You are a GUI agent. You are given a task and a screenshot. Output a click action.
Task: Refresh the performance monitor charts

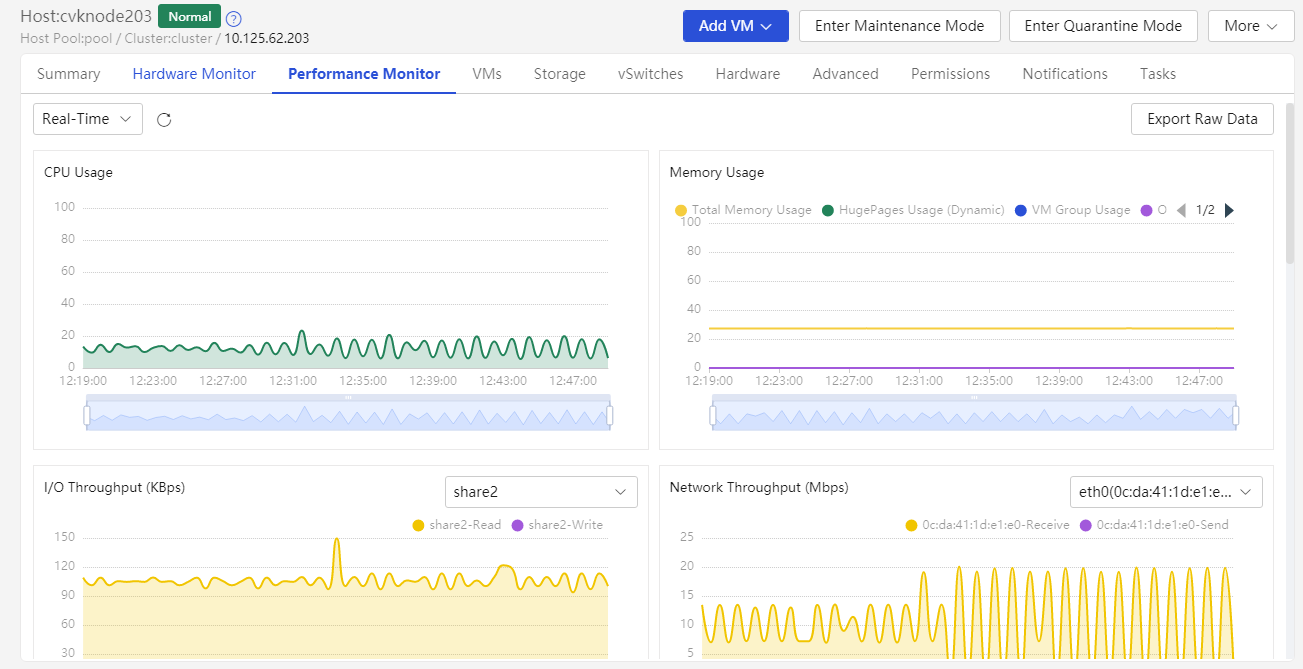click(165, 120)
